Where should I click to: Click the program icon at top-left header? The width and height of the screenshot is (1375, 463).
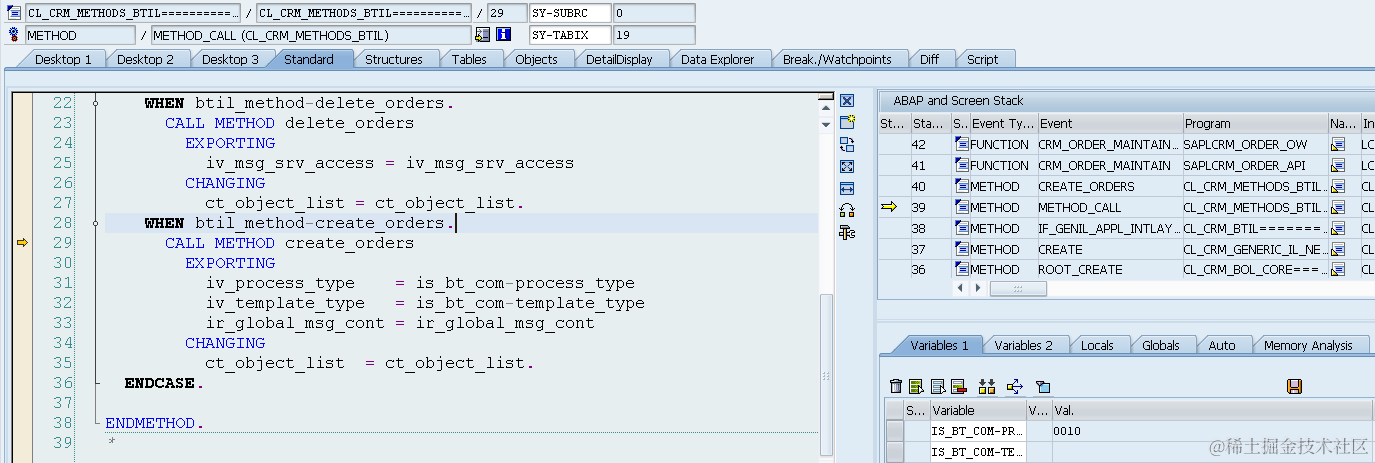tap(14, 13)
